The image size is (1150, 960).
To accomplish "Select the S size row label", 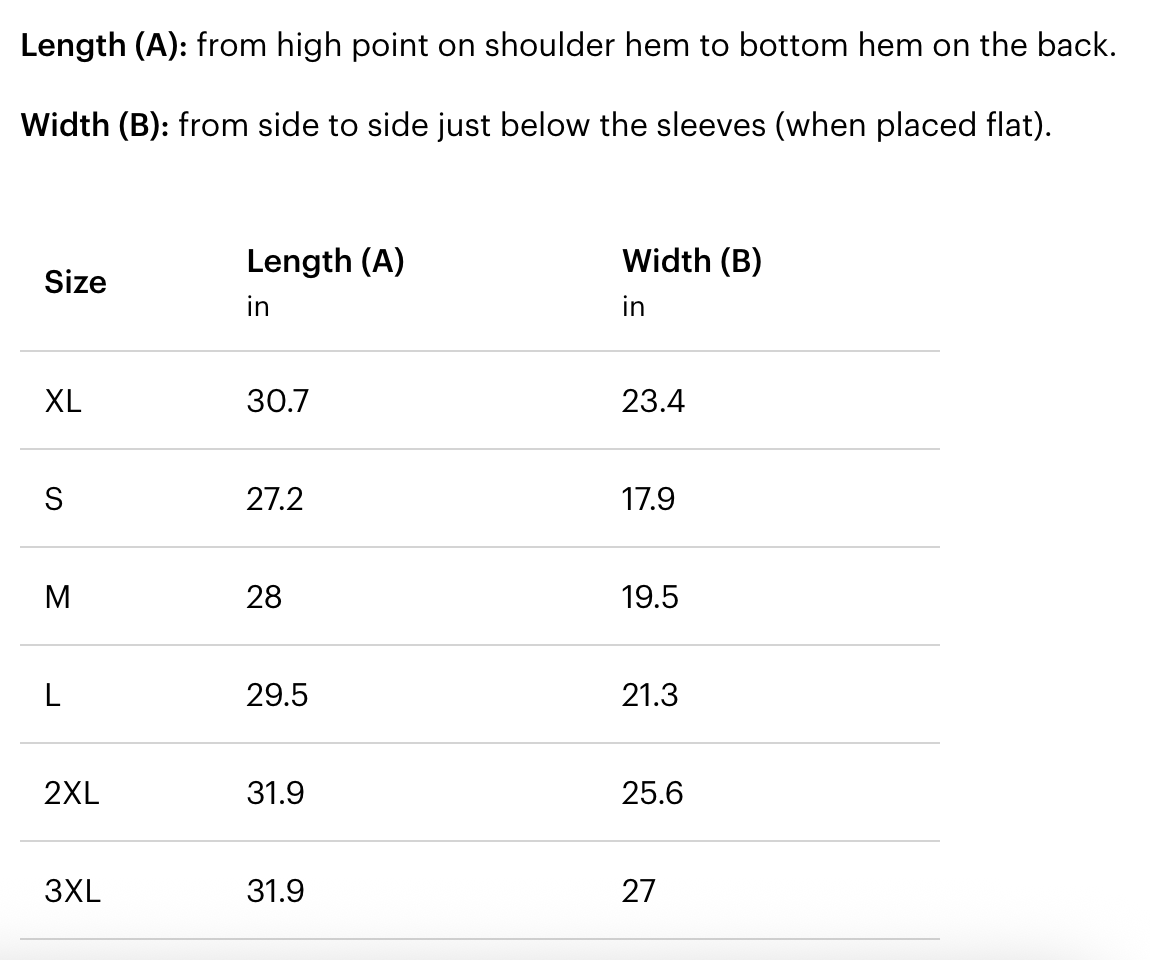I will 54,500.
